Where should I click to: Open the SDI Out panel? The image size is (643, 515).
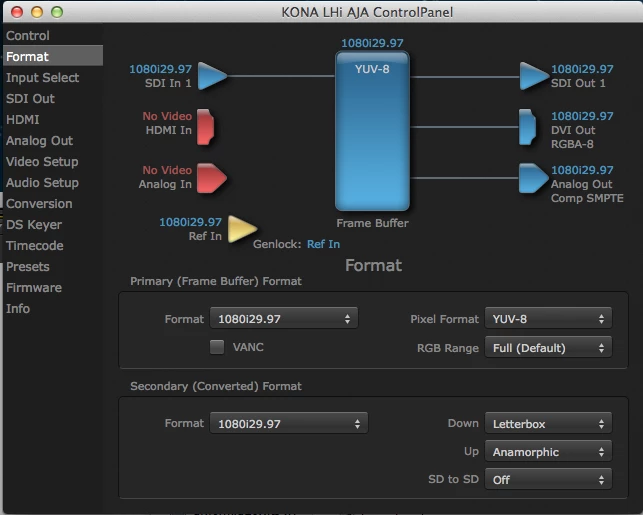click(53, 98)
